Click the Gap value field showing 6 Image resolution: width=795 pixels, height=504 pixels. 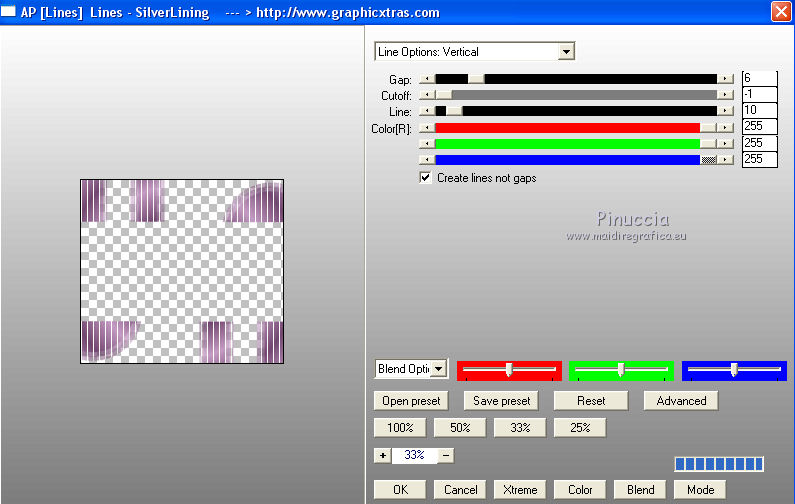click(759, 79)
